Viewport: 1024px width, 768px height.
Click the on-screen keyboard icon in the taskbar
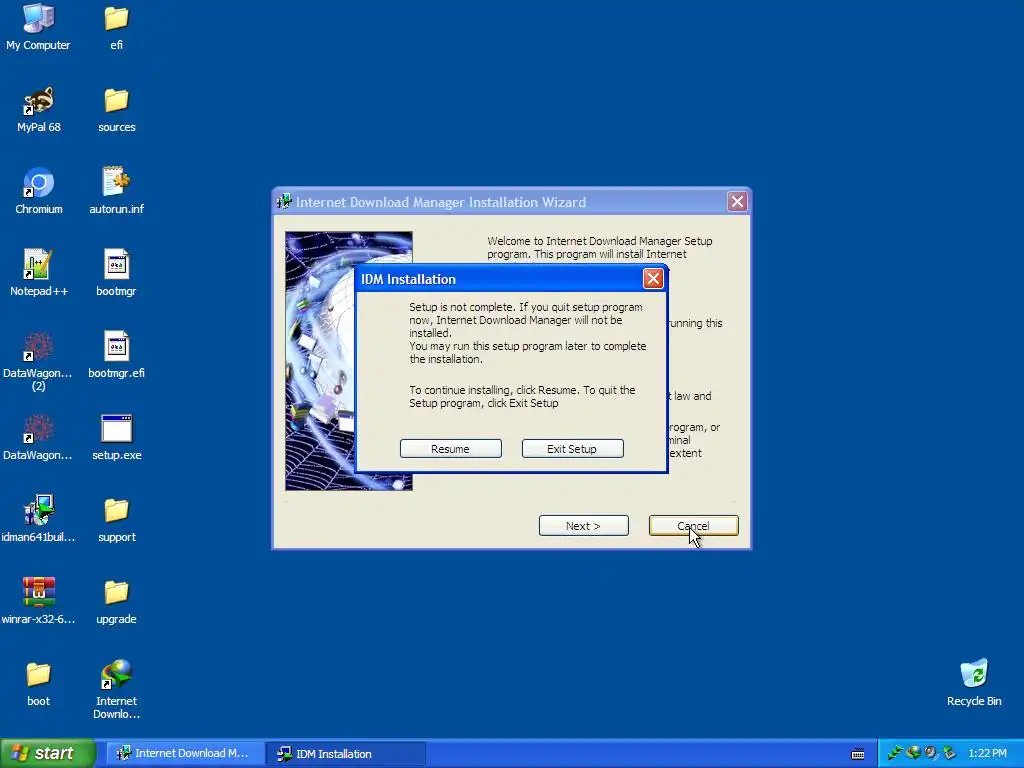point(858,754)
